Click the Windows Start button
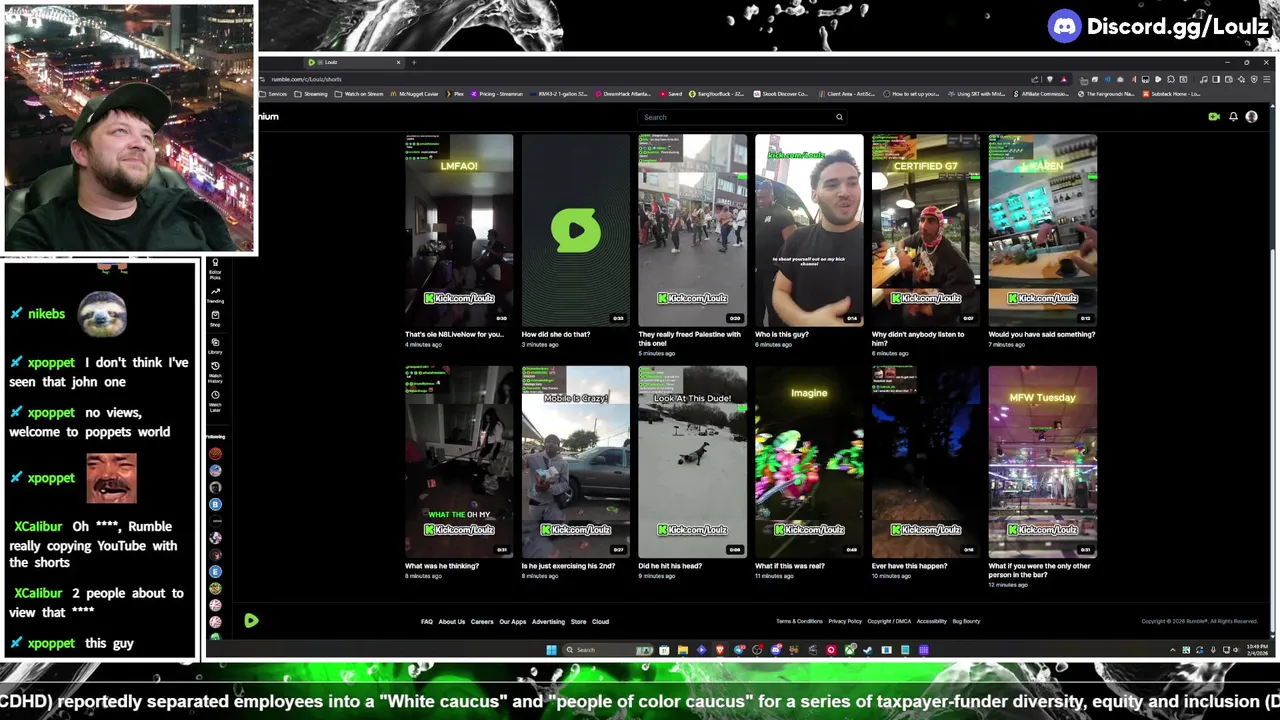This screenshot has width=1280, height=720. [551, 650]
